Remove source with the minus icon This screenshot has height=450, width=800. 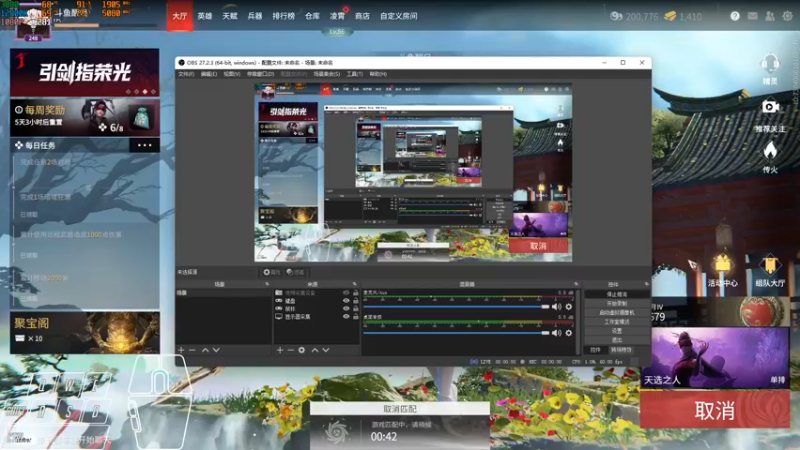coord(291,350)
